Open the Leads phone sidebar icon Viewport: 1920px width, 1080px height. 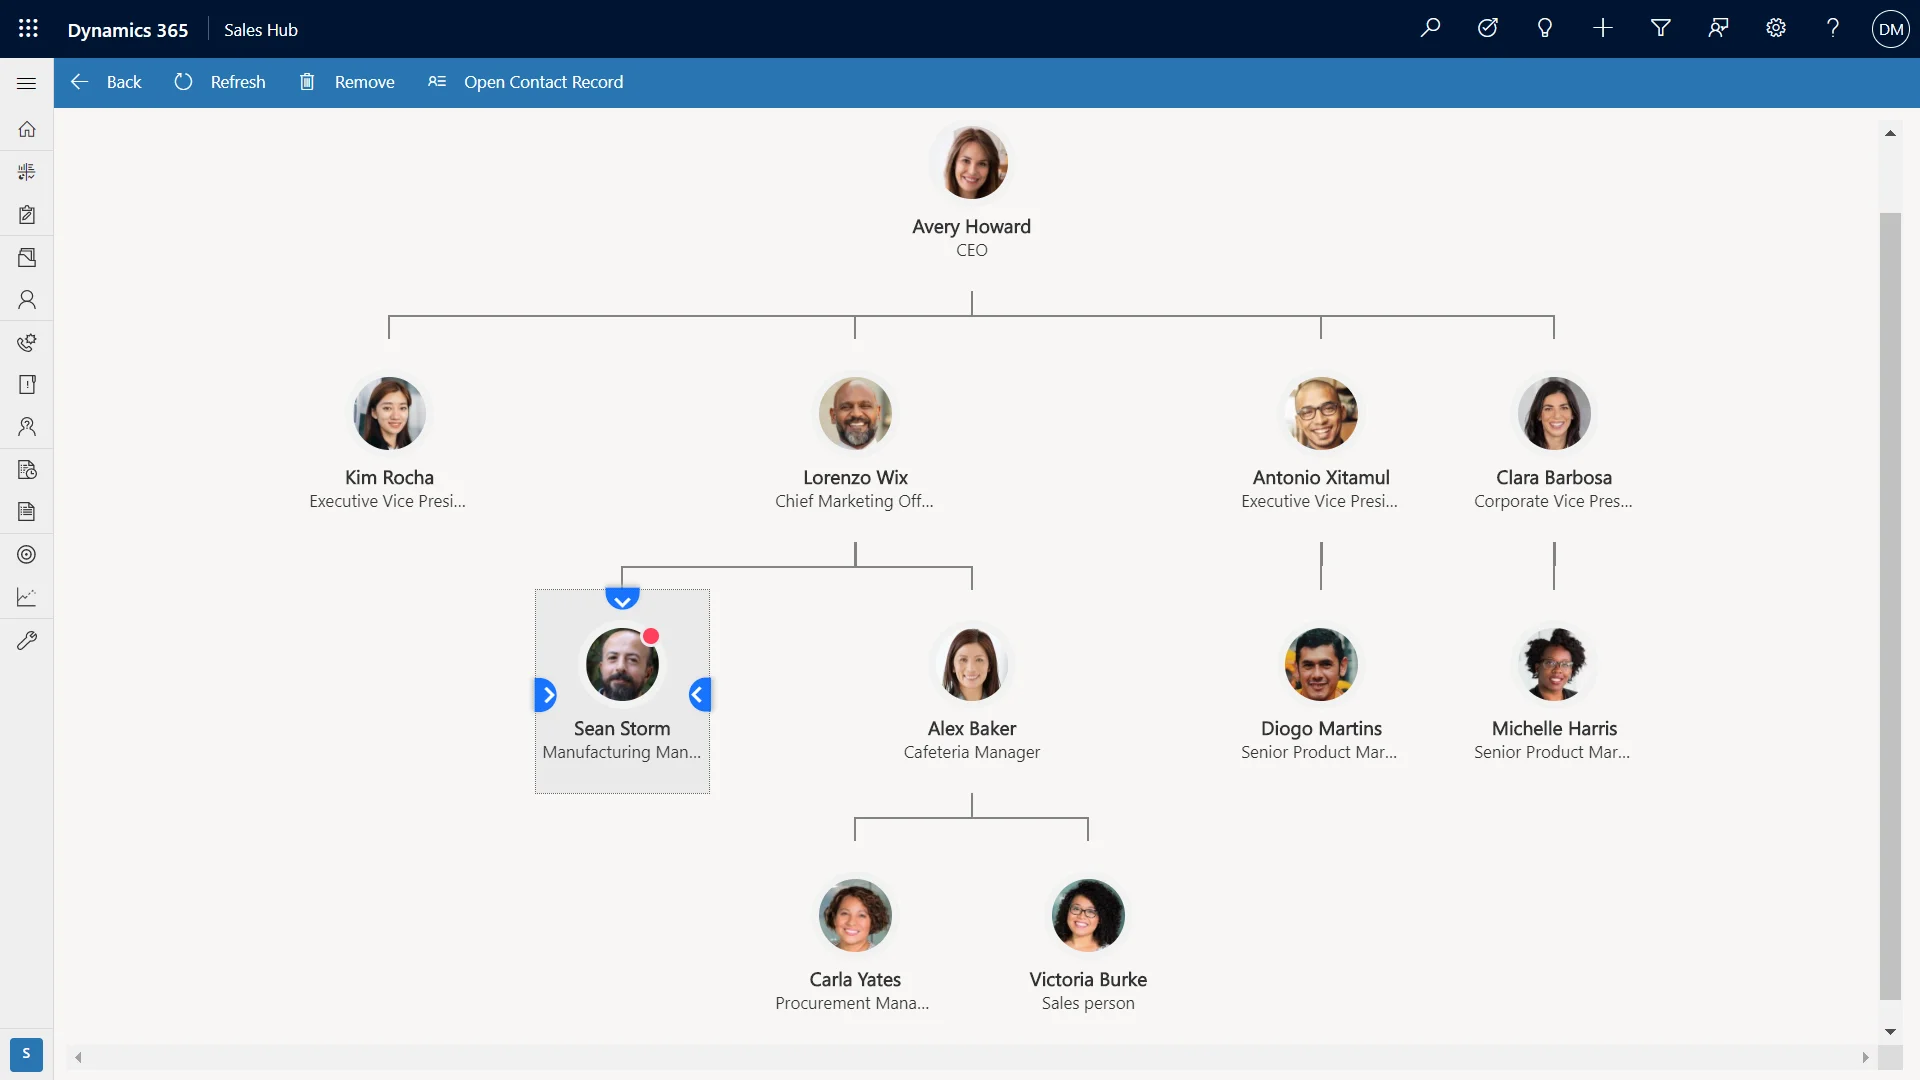(27, 342)
